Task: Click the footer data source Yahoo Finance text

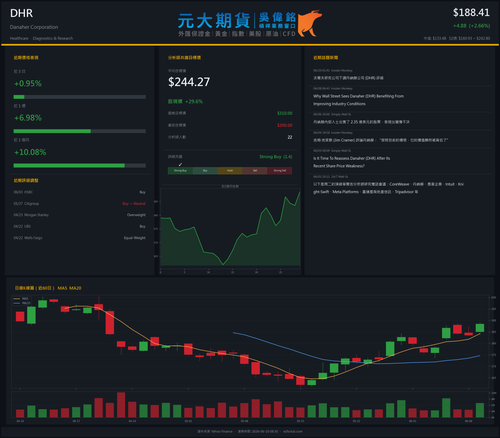Action: [215, 431]
